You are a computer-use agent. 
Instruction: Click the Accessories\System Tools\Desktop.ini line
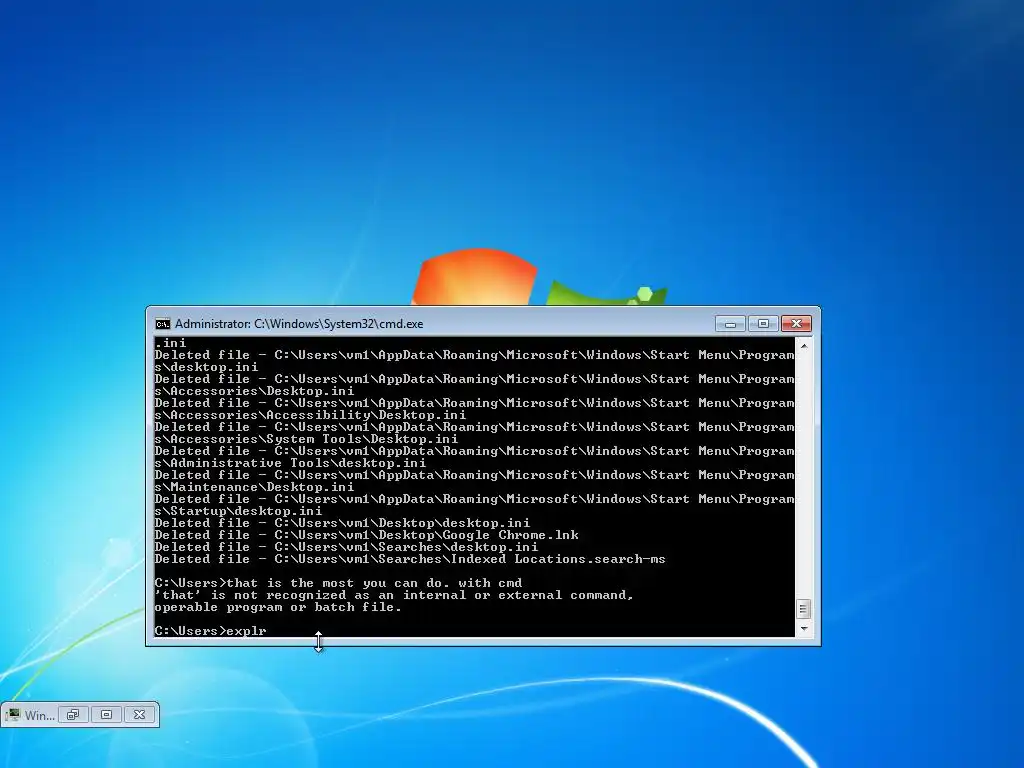pos(306,439)
